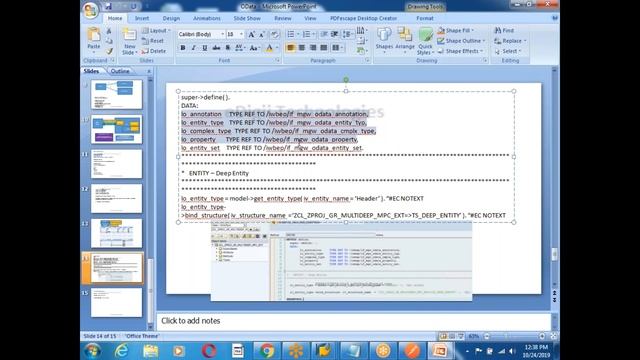Click the Copy icon
Viewport: 640px width, 360px height.
109,41
